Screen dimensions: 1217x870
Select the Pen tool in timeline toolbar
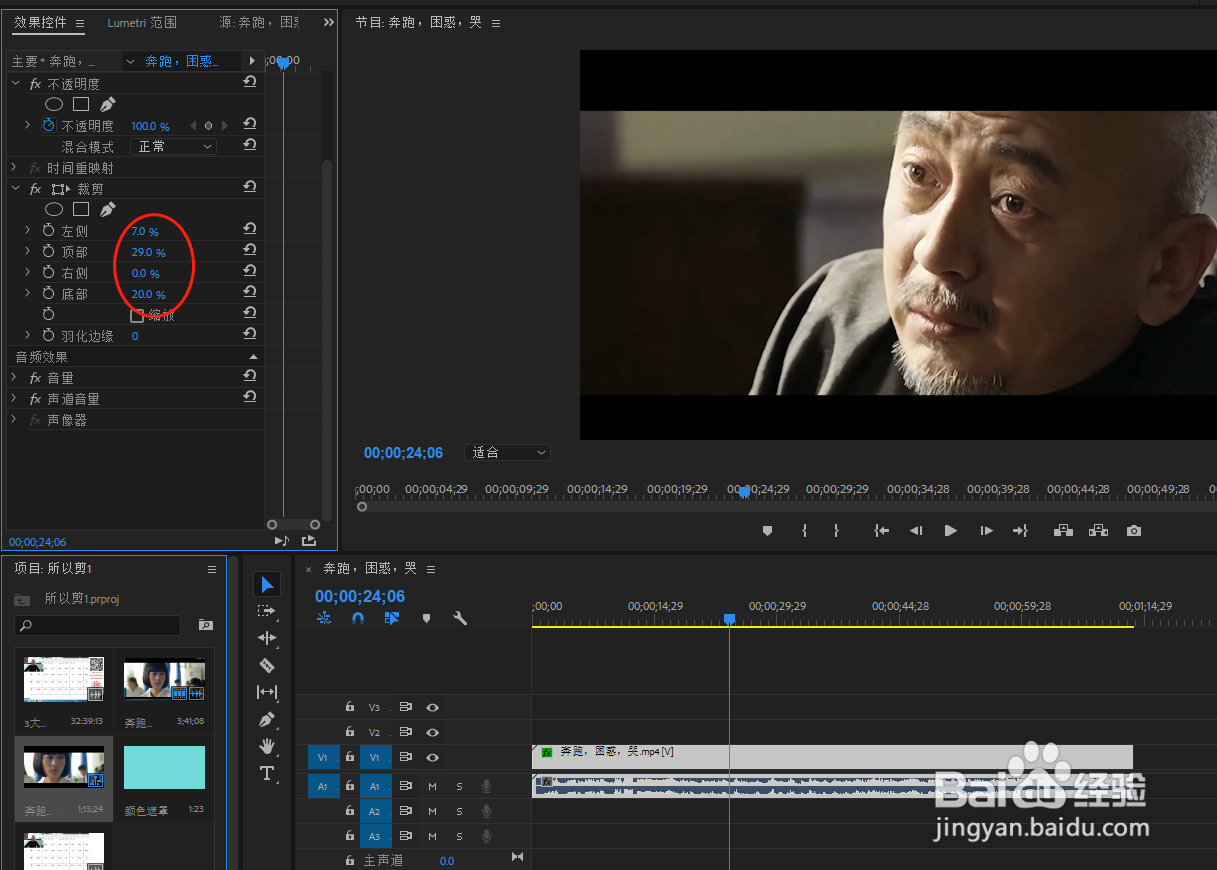tap(267, 719)
